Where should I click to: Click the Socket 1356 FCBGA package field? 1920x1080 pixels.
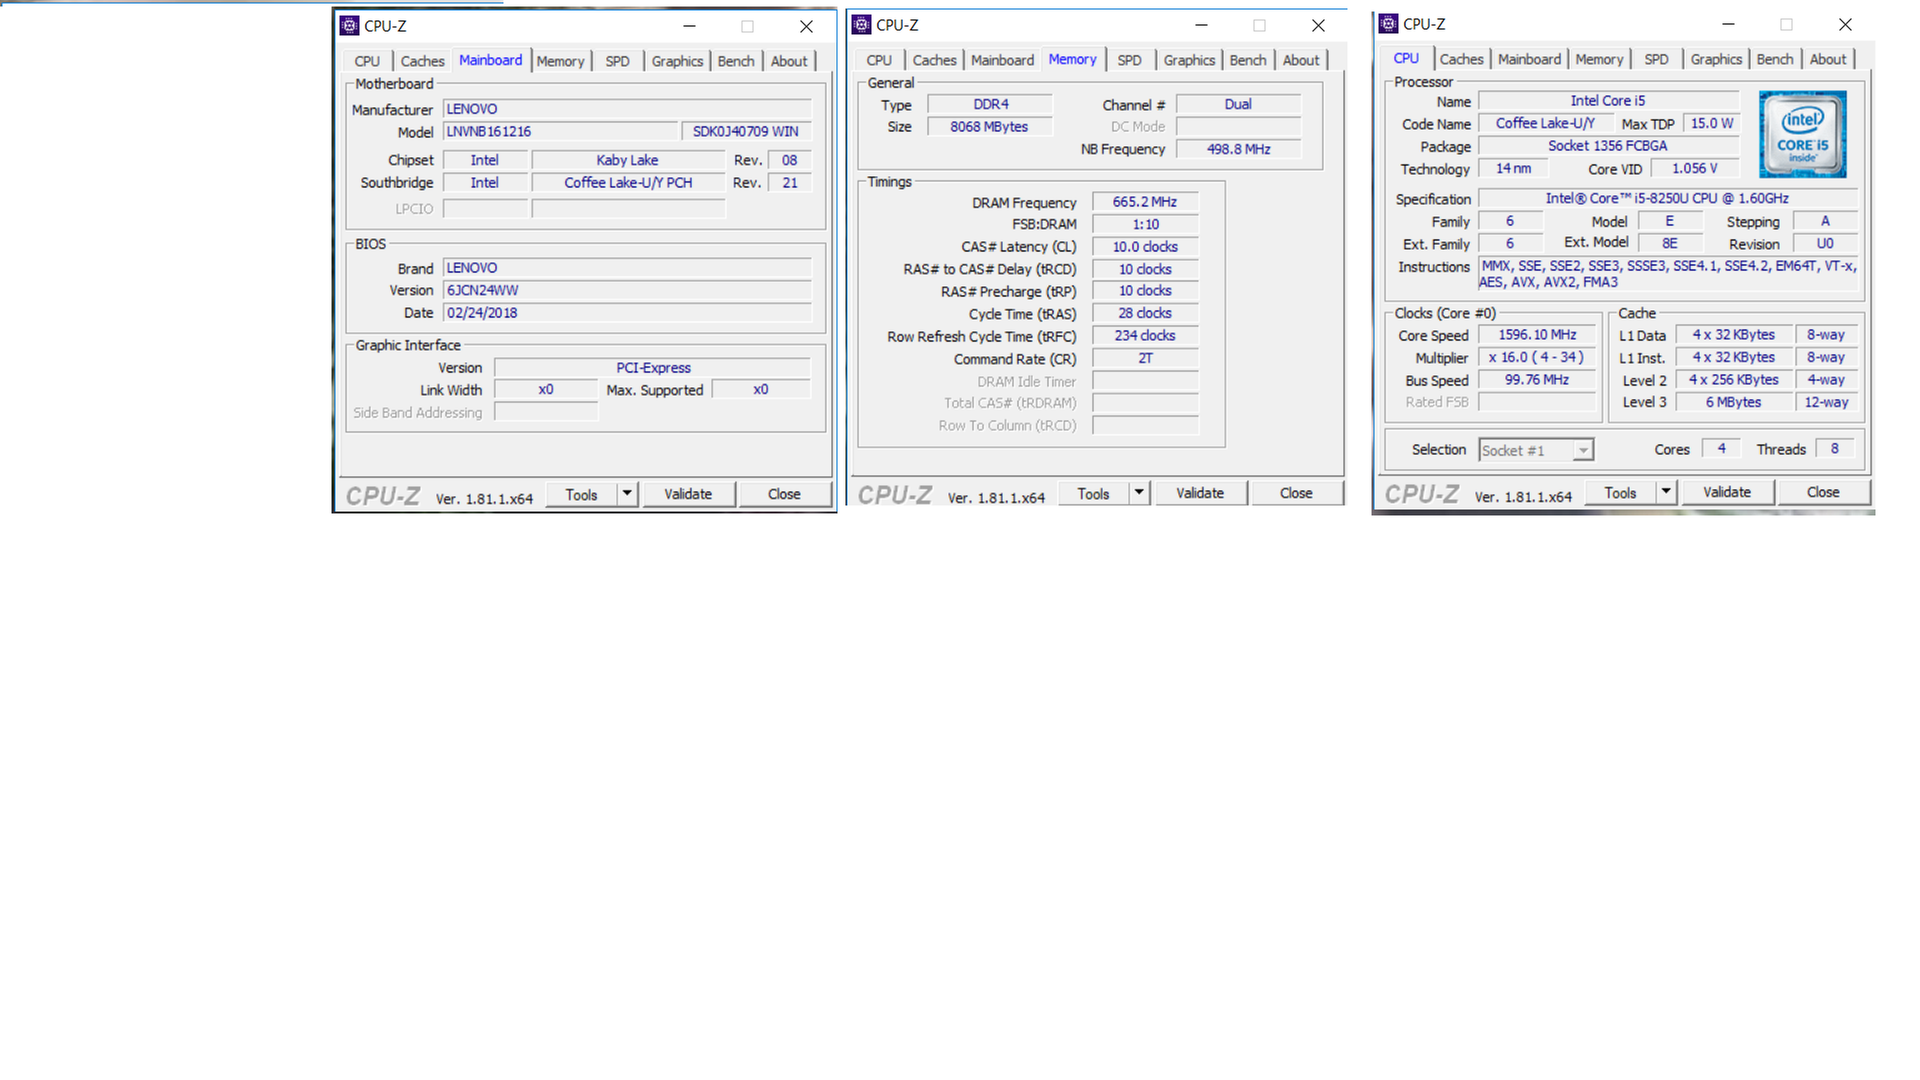coord(1608,146)
